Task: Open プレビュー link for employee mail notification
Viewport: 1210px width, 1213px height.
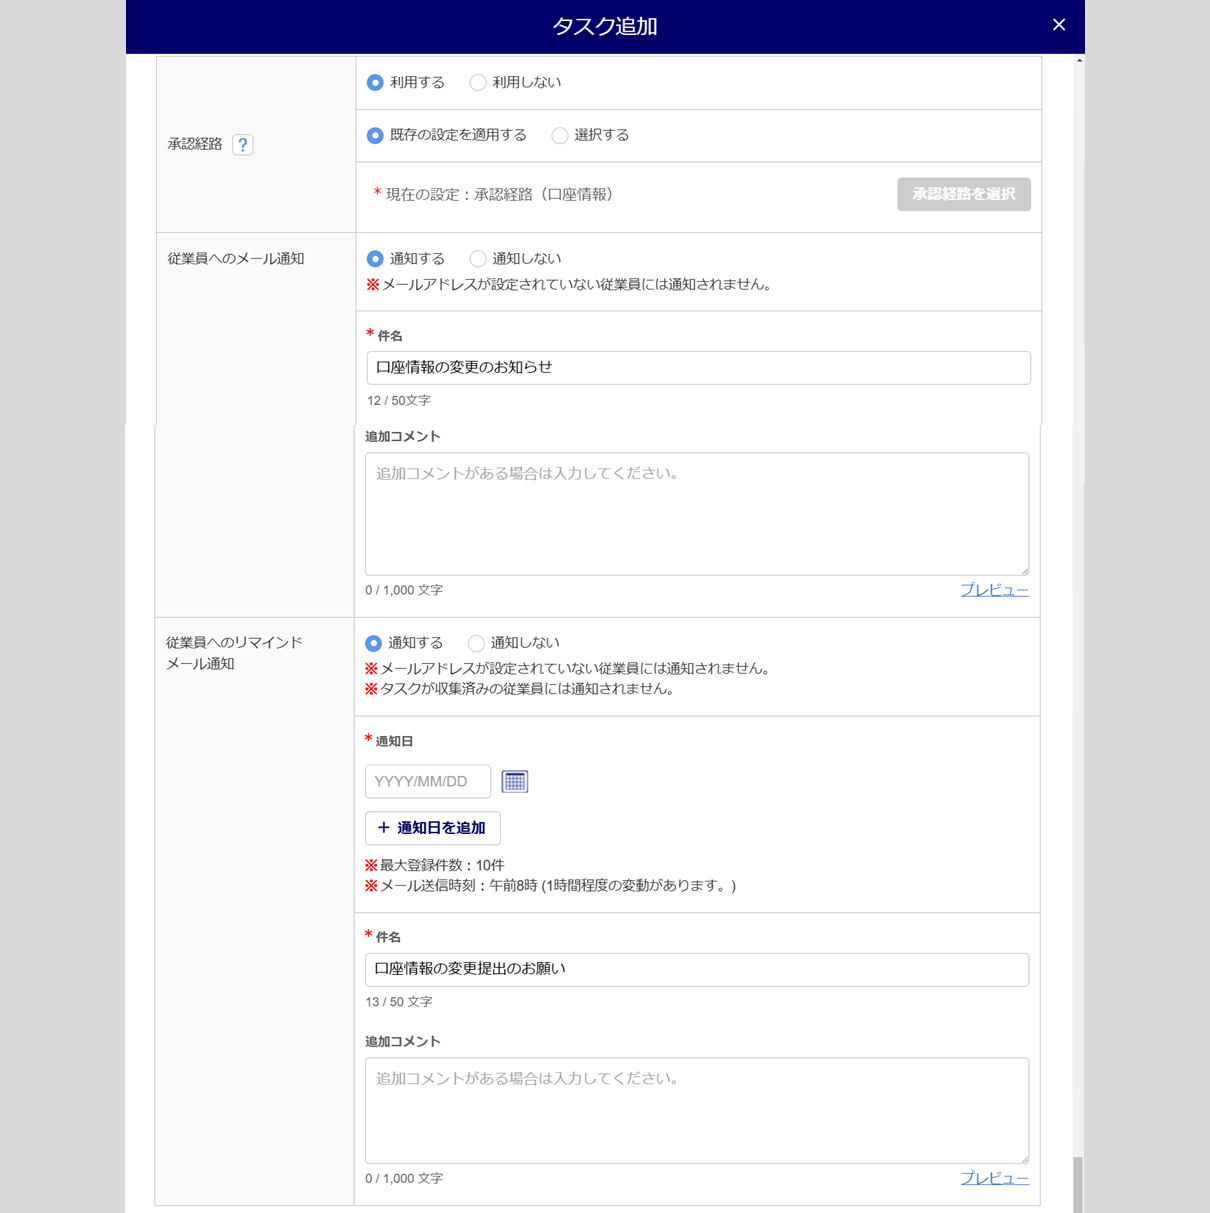Action: (x=994, y=590)
